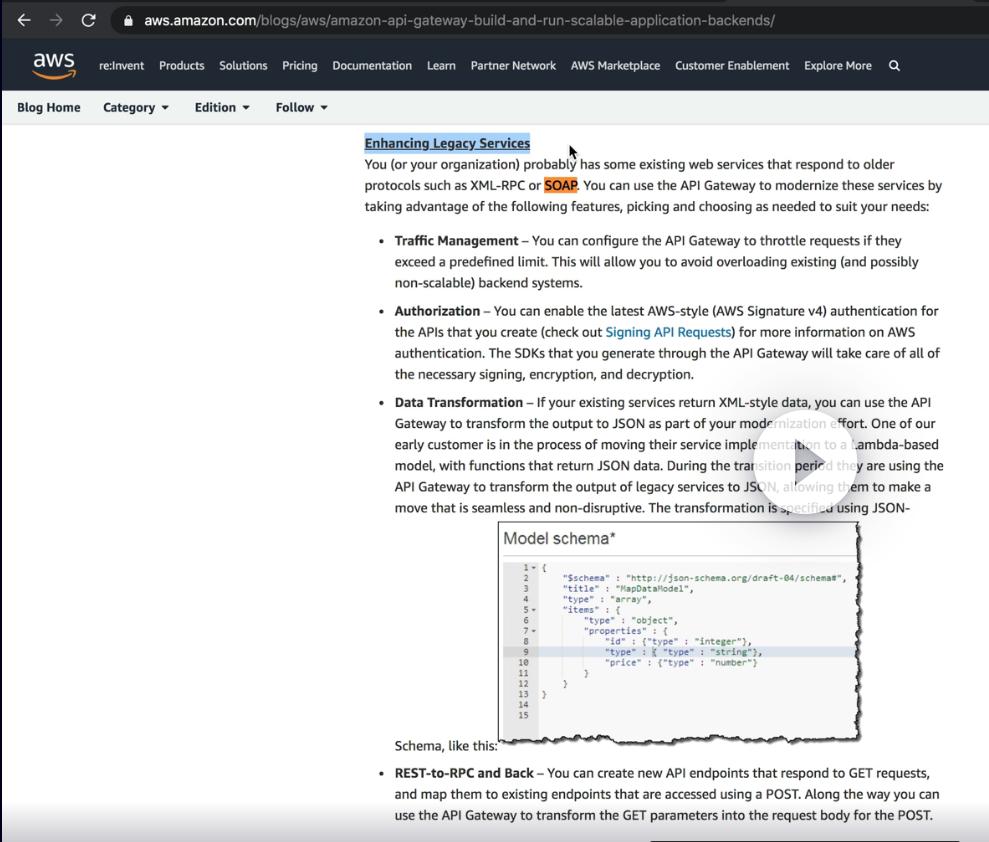Open the AWS logo home link
Viewport: 989px width, 842px height.
pyautogui.click(x=54, y=66)
